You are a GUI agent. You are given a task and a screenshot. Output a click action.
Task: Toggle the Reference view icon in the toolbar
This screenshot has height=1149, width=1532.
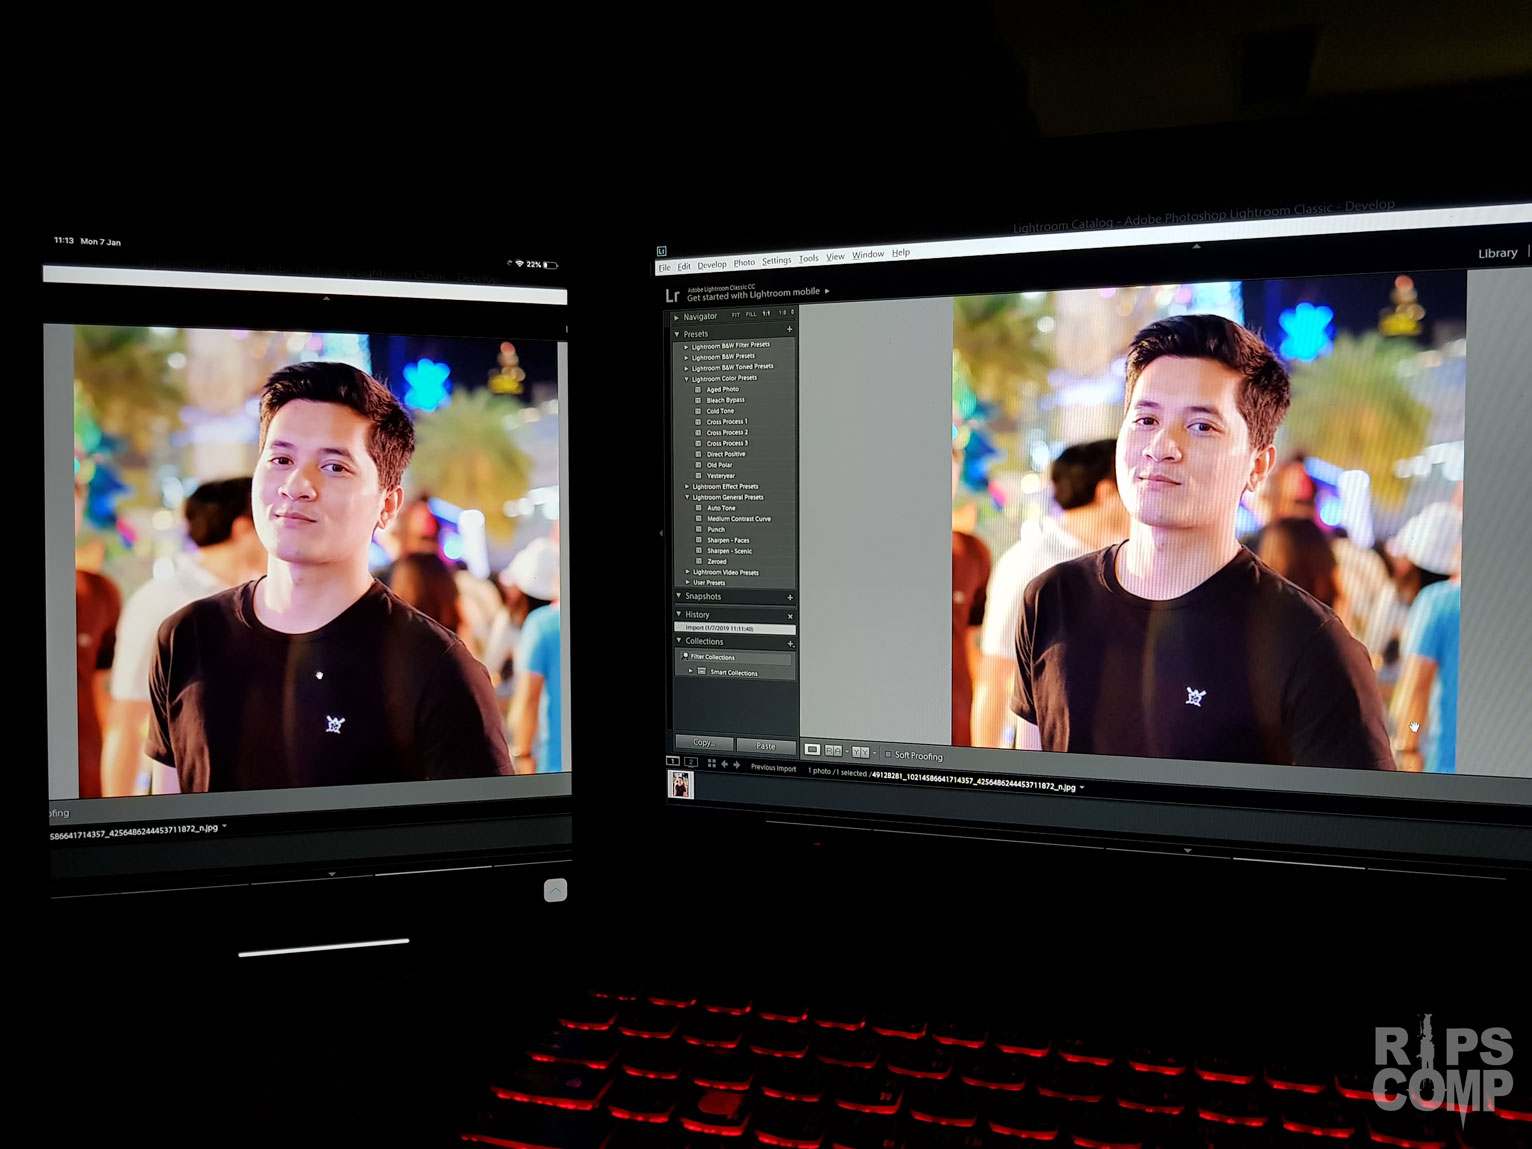coord(833,750)
